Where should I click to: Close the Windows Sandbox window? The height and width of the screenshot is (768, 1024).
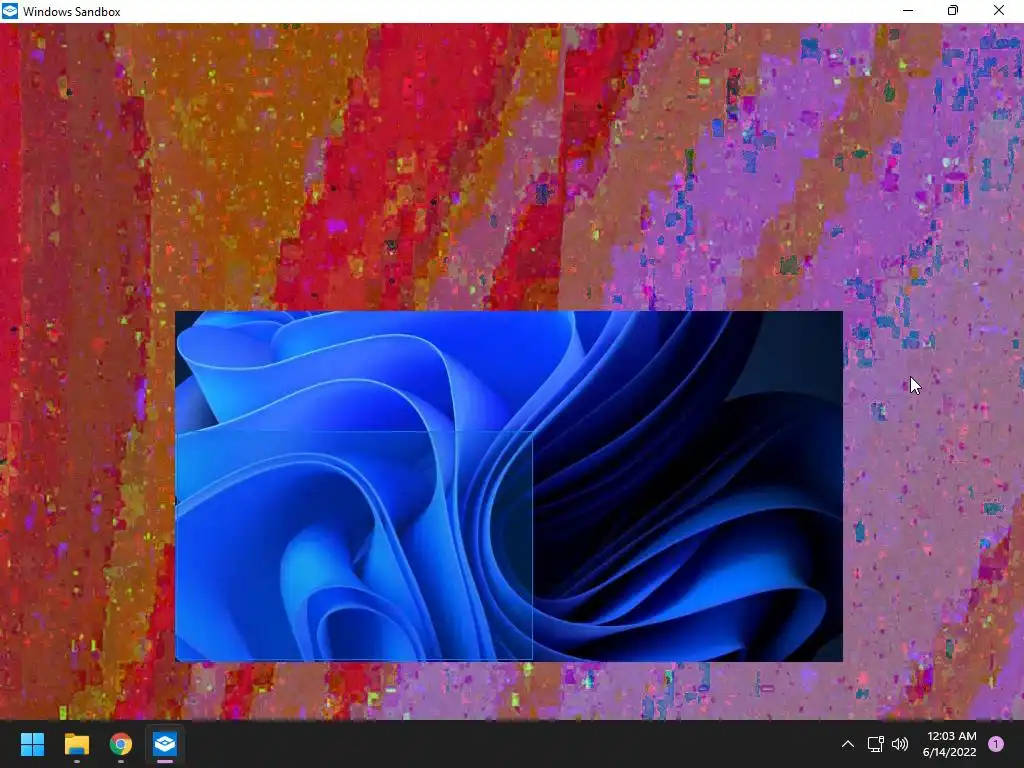(x=999, y=10)
